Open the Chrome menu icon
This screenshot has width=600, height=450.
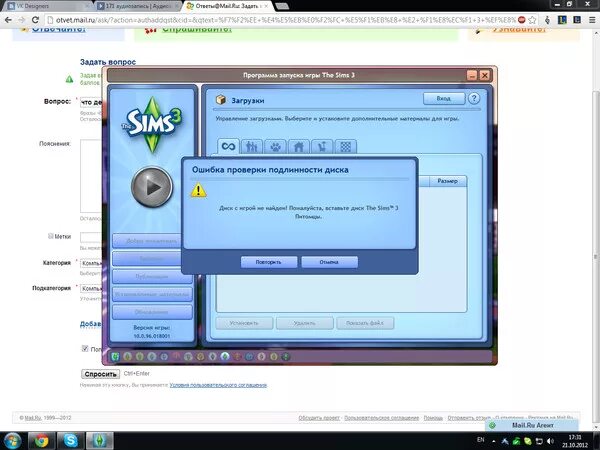click(592, 20)
